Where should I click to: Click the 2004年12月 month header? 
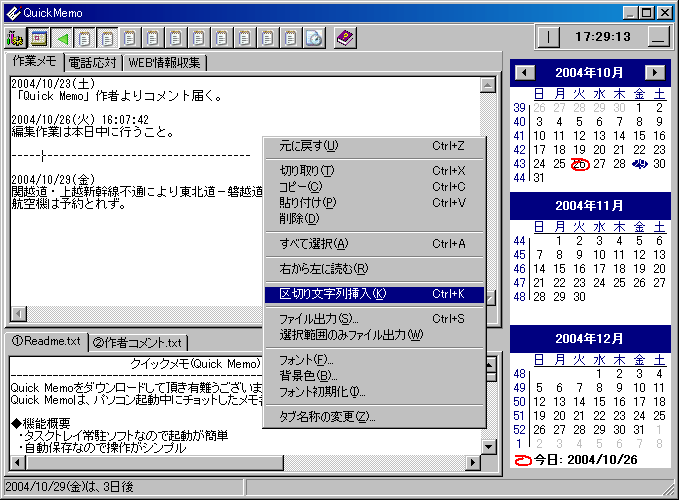(589, 338)
